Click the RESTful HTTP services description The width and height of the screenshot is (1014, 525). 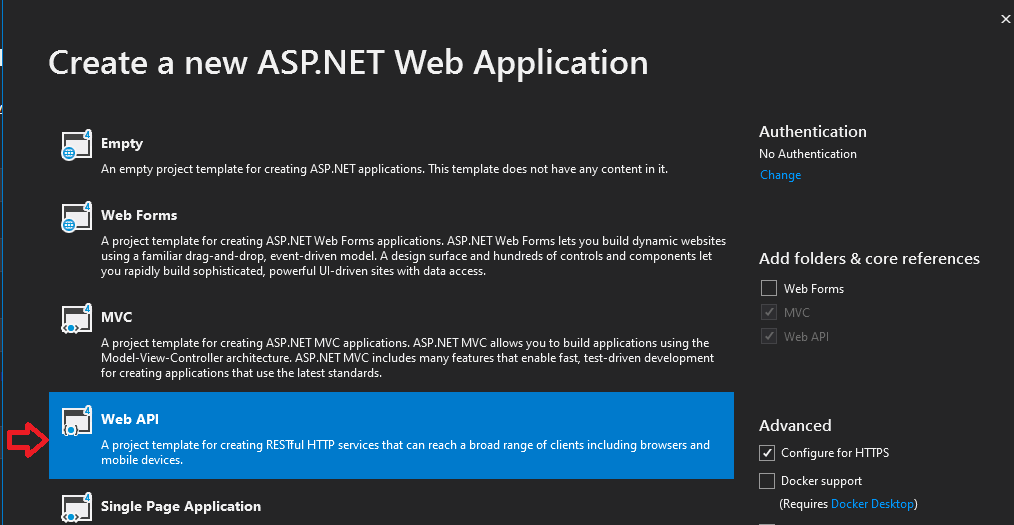(x=405, y=453)
